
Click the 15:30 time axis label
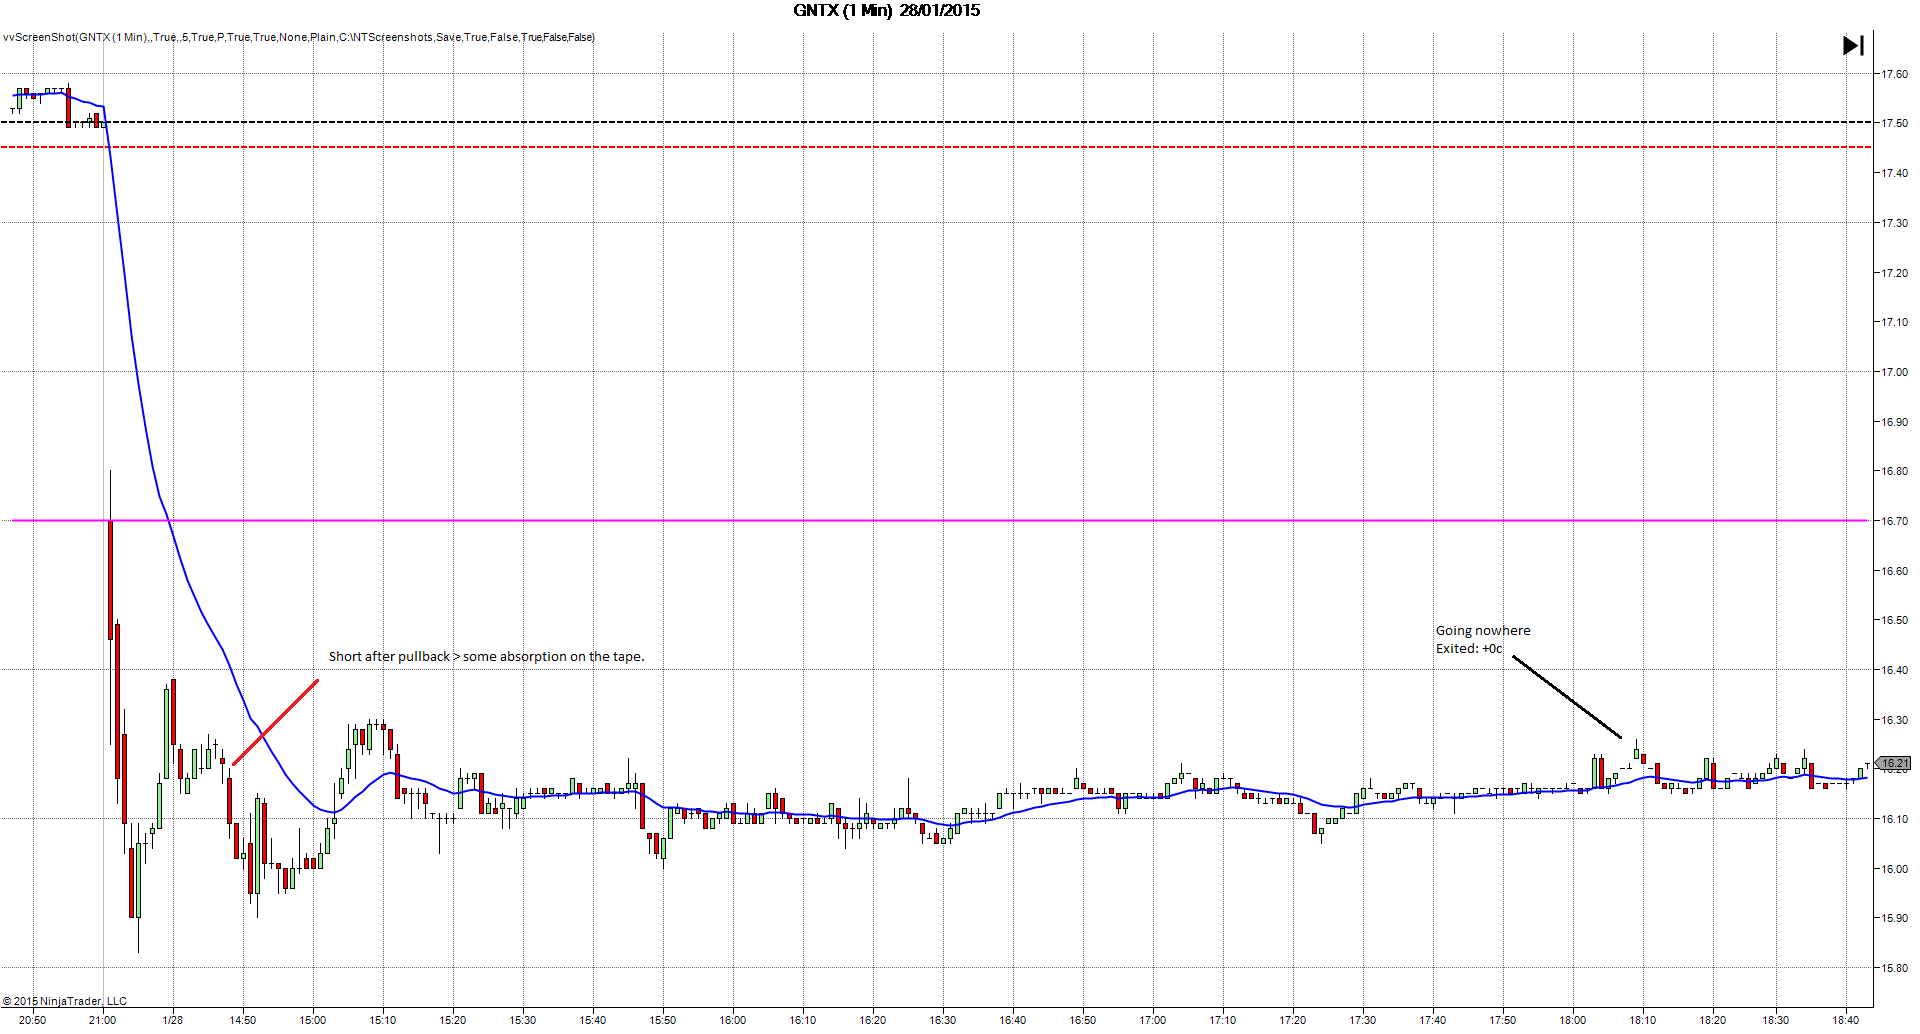coord(523,1020)
